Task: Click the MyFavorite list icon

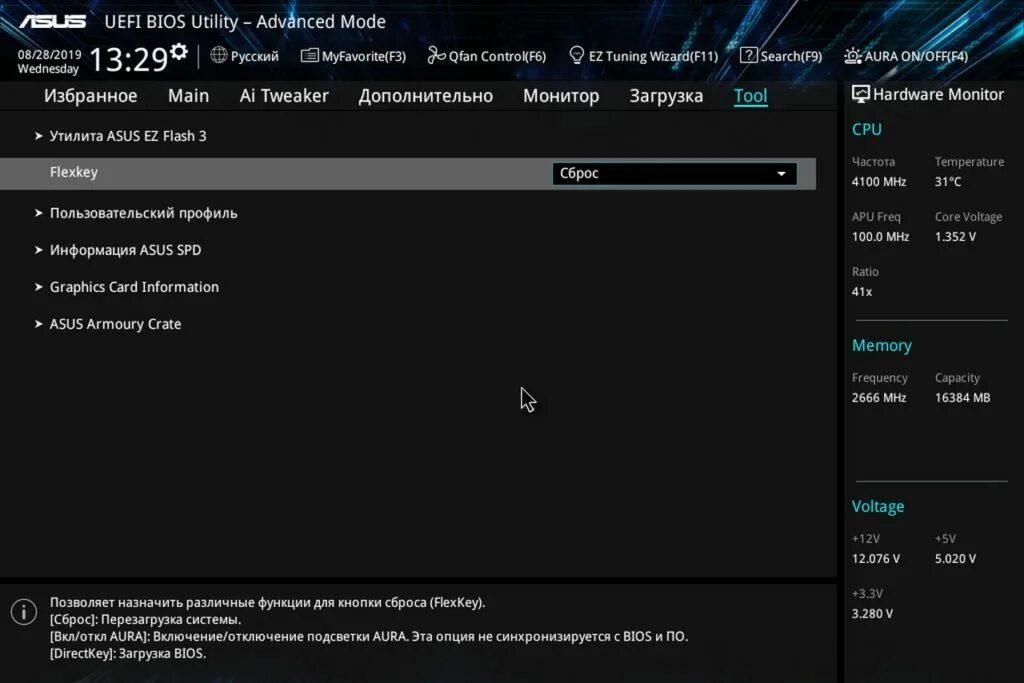Action: tap(310, 56)
